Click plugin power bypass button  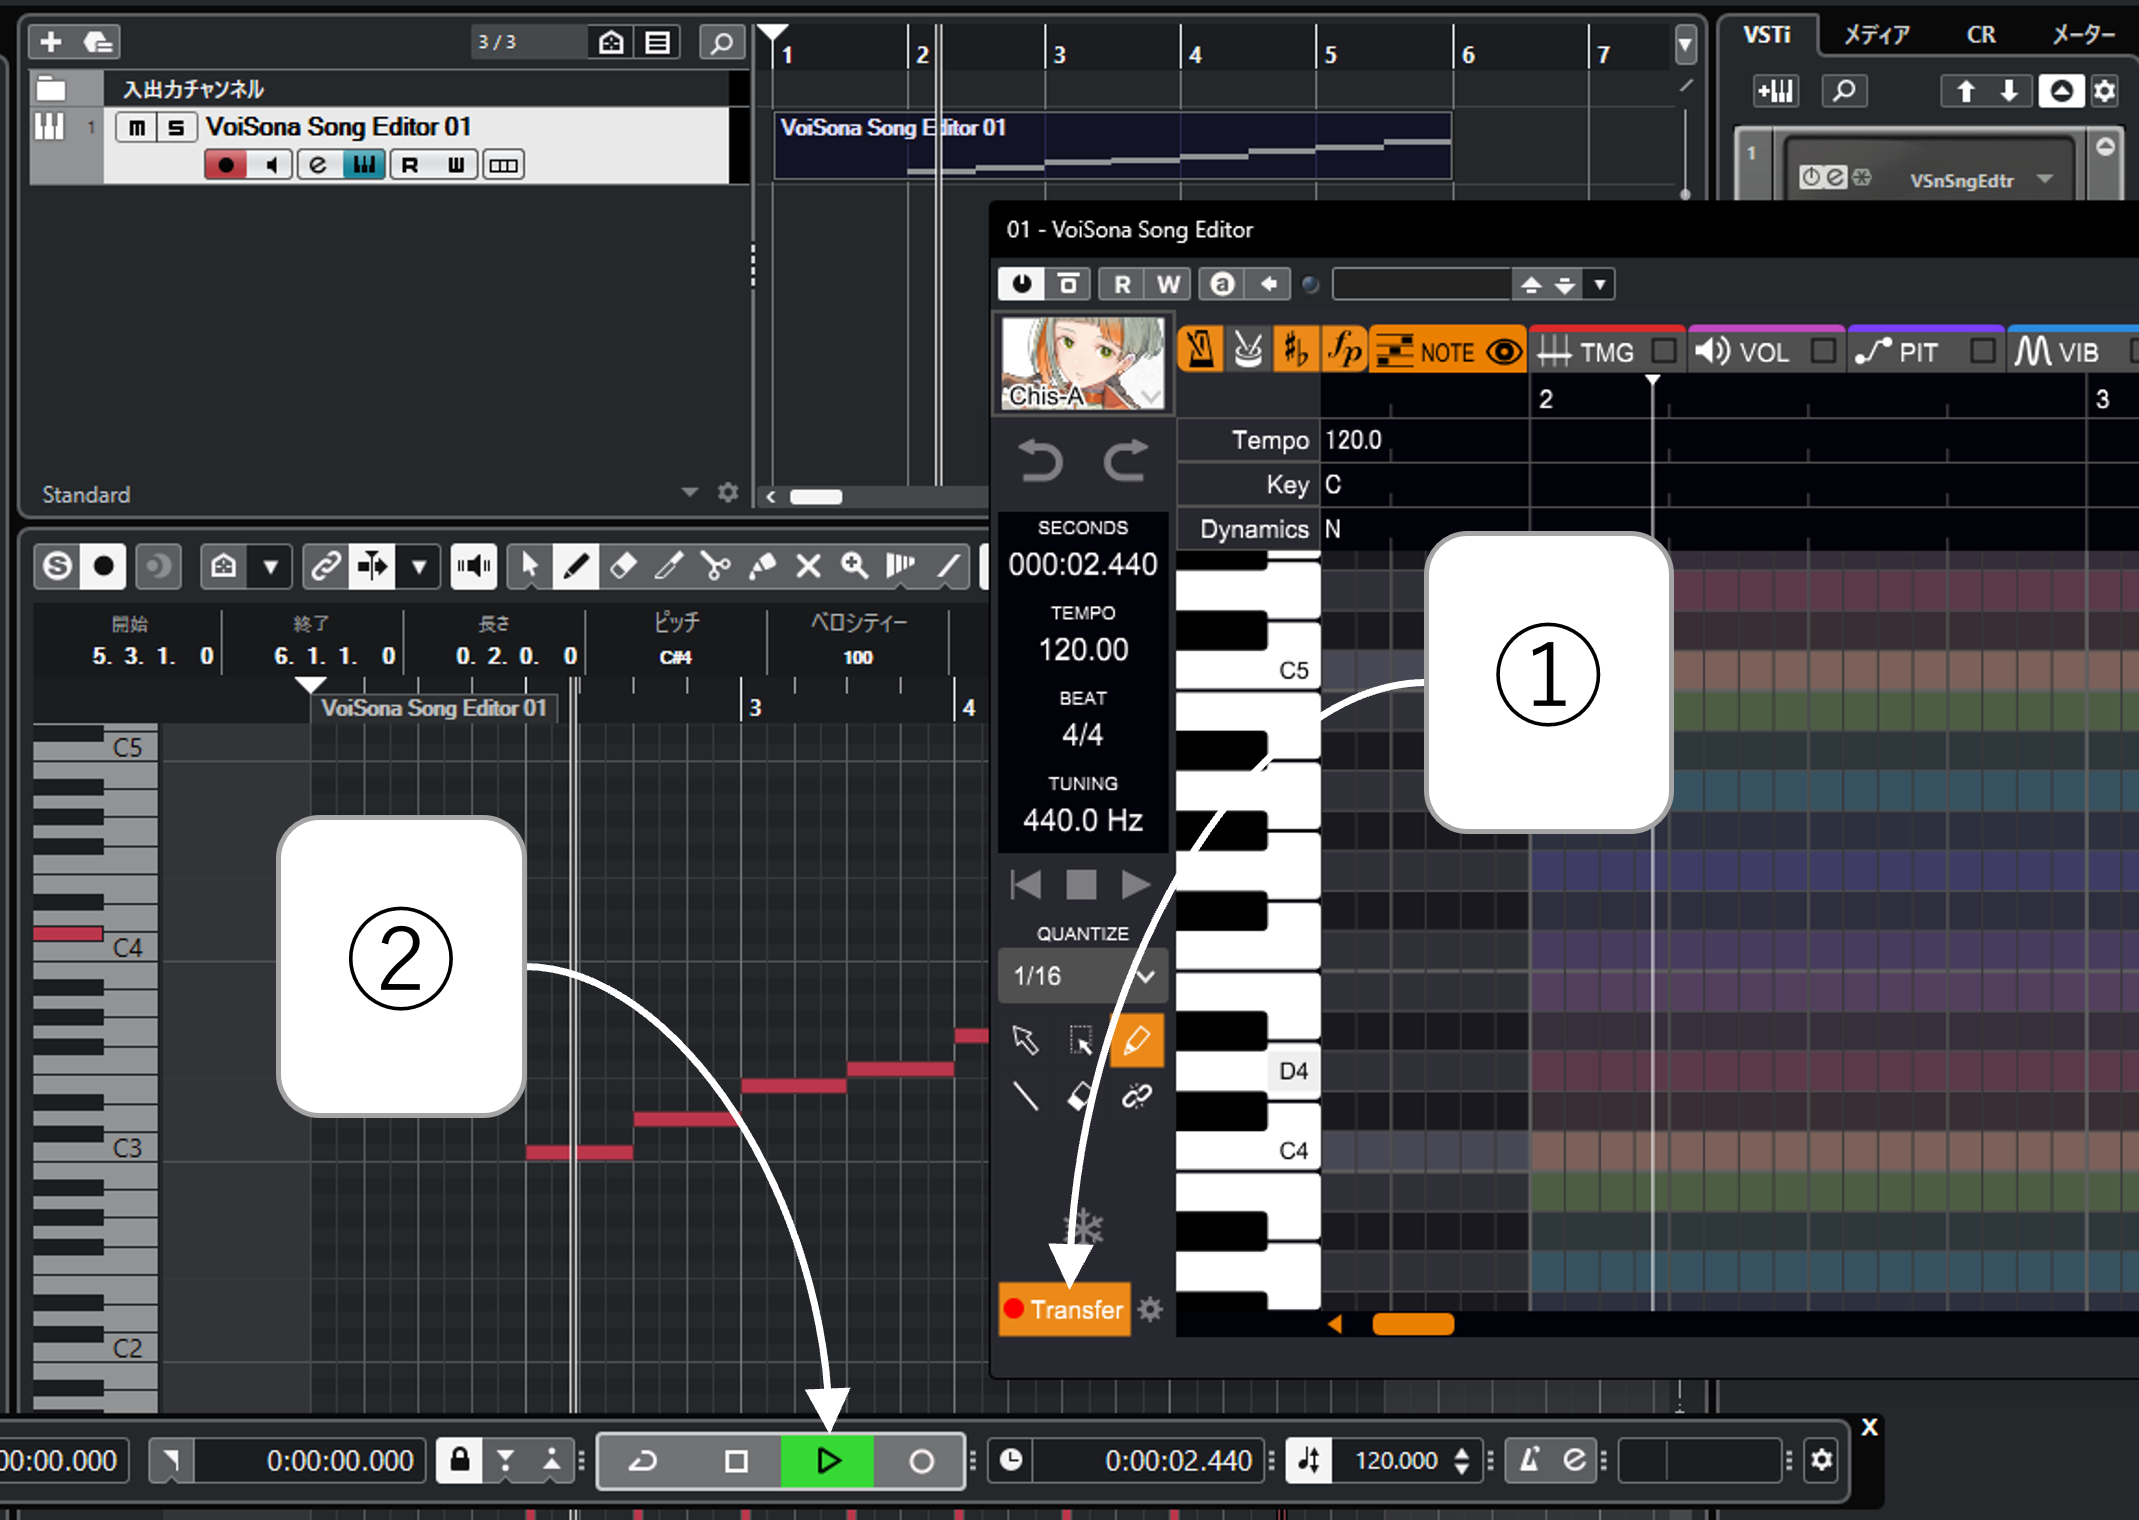[1021, 285]
